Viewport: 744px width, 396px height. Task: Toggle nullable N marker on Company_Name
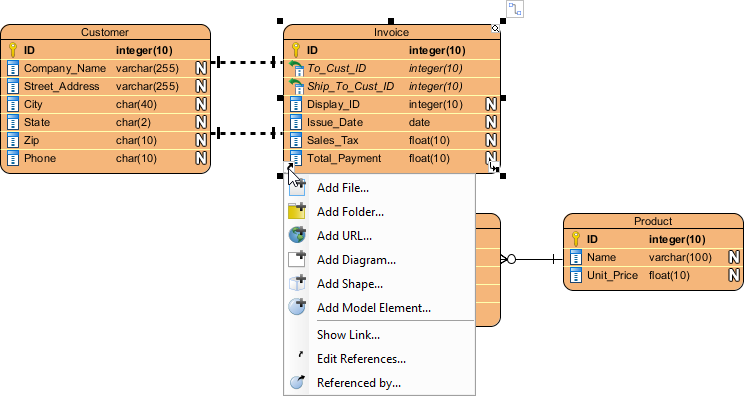click(x=201, y=68)
